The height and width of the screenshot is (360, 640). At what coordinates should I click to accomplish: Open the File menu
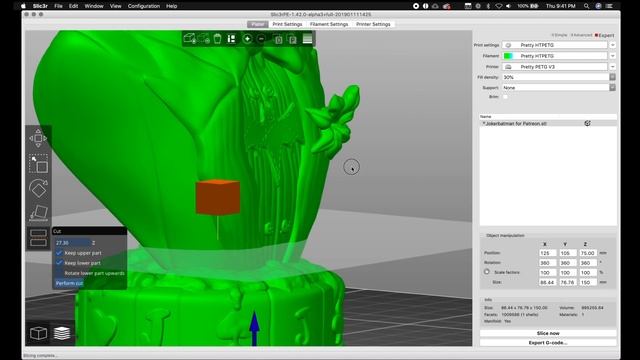[58, 6]
